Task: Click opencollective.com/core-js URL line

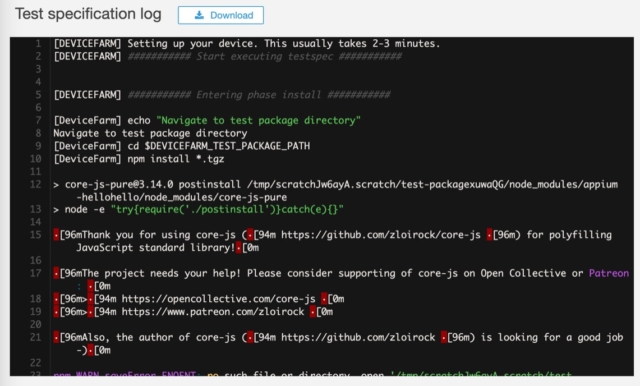Action: 199,299
